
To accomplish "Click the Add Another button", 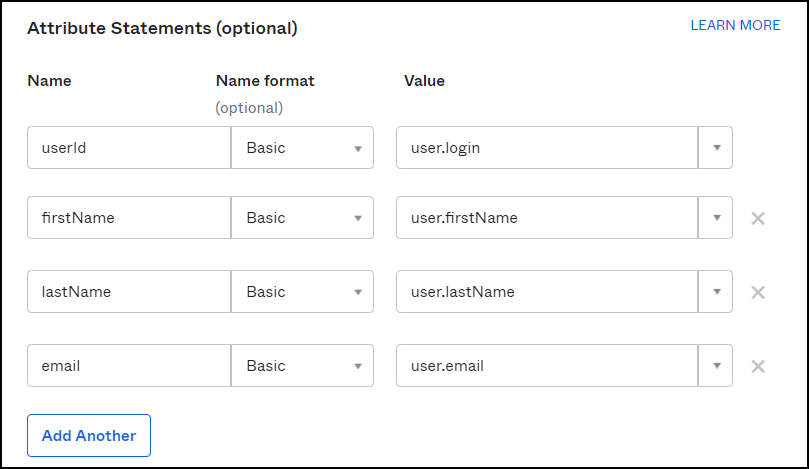I will [x=89, y=436].
